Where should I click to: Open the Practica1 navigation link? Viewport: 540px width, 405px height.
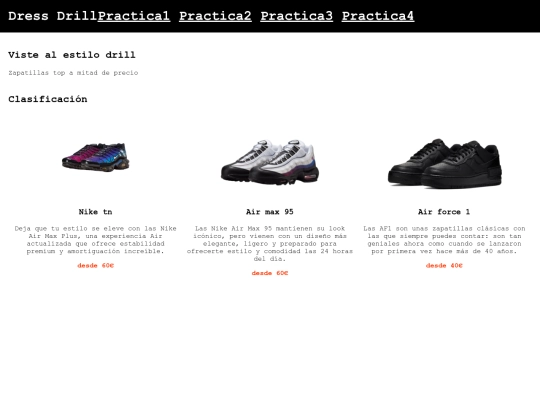(x=134, y=16)
